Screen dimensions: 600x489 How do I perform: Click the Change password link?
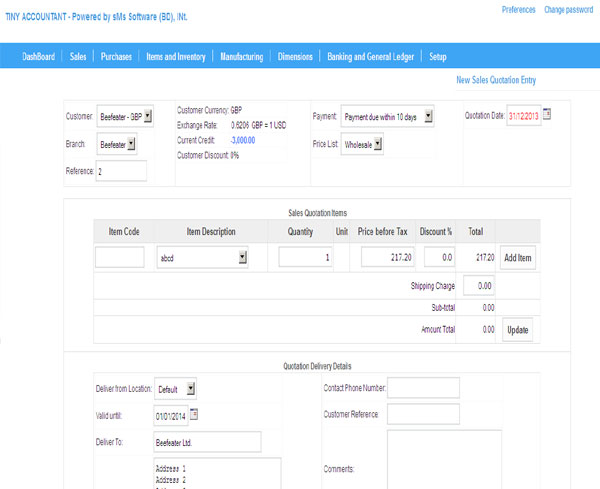coord(568,9)
